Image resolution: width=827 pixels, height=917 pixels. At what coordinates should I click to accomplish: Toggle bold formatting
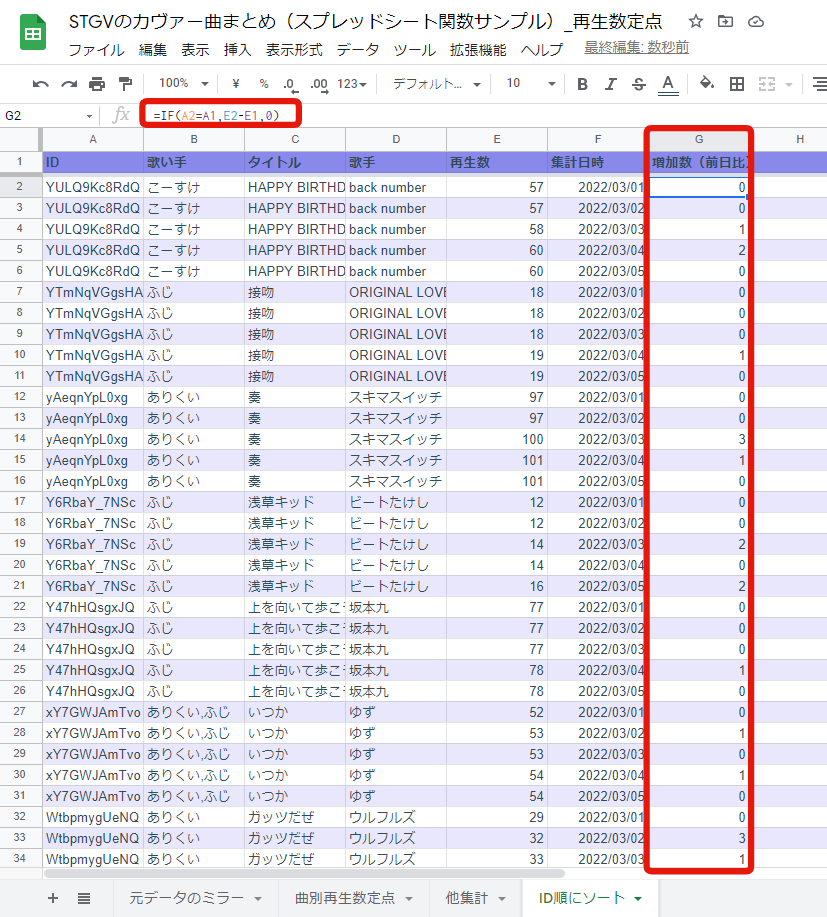coord(582,84)
